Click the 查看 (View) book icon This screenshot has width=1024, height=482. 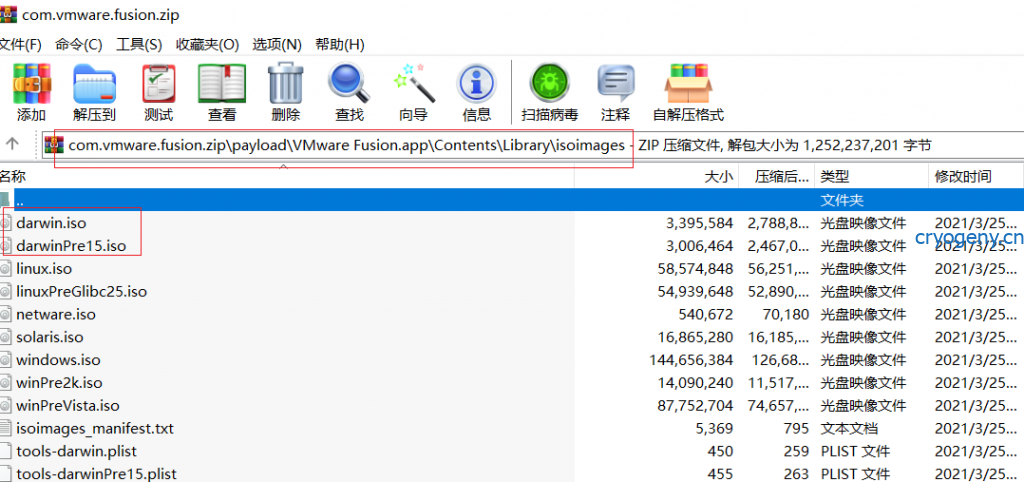click(222, 84)
